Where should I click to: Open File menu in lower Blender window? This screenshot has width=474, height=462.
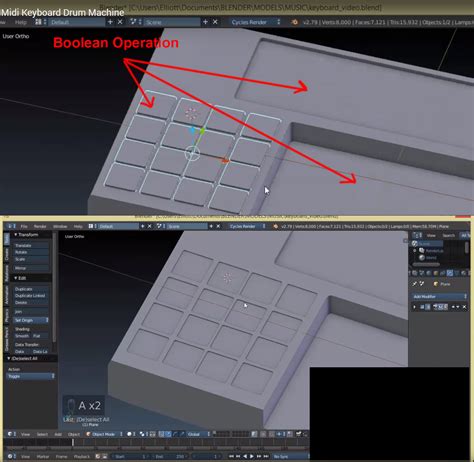[24, 226]
